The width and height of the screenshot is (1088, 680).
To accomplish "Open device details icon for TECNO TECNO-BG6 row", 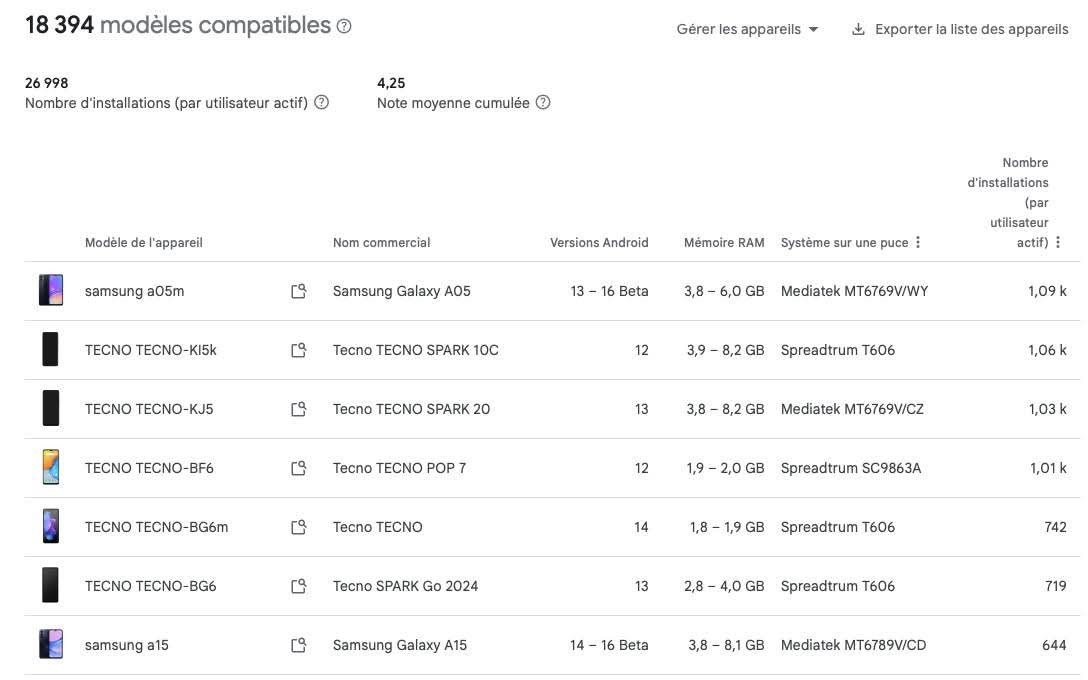I will 298,586.
